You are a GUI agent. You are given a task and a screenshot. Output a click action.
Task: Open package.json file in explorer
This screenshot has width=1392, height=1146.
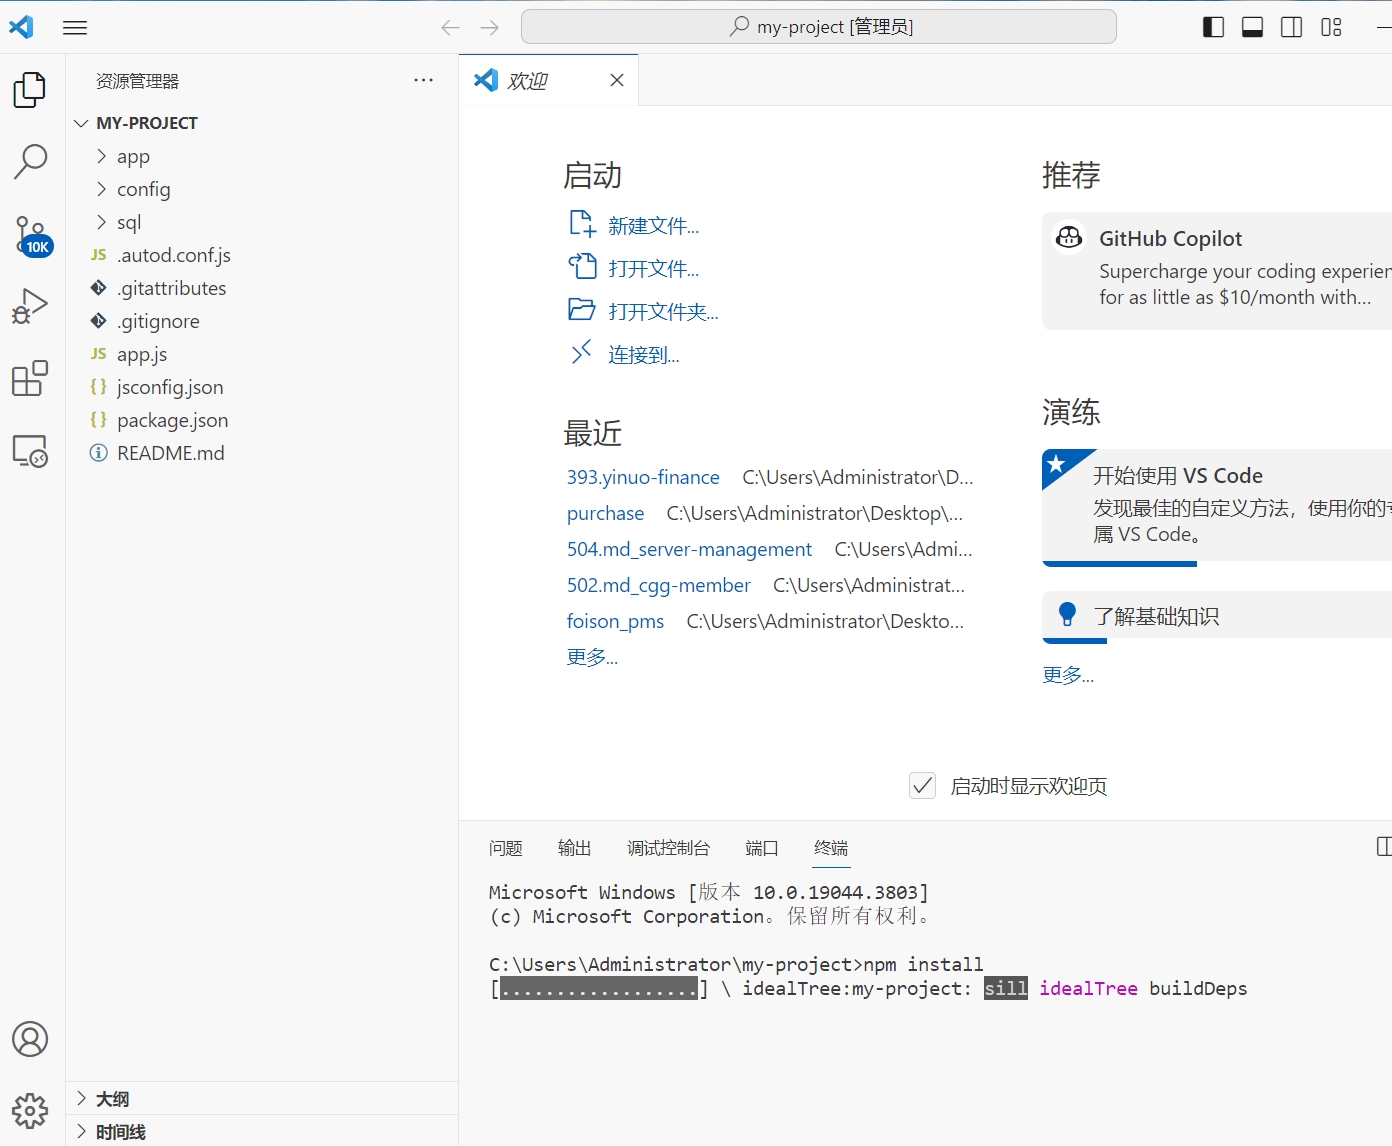tap(172, 420)
